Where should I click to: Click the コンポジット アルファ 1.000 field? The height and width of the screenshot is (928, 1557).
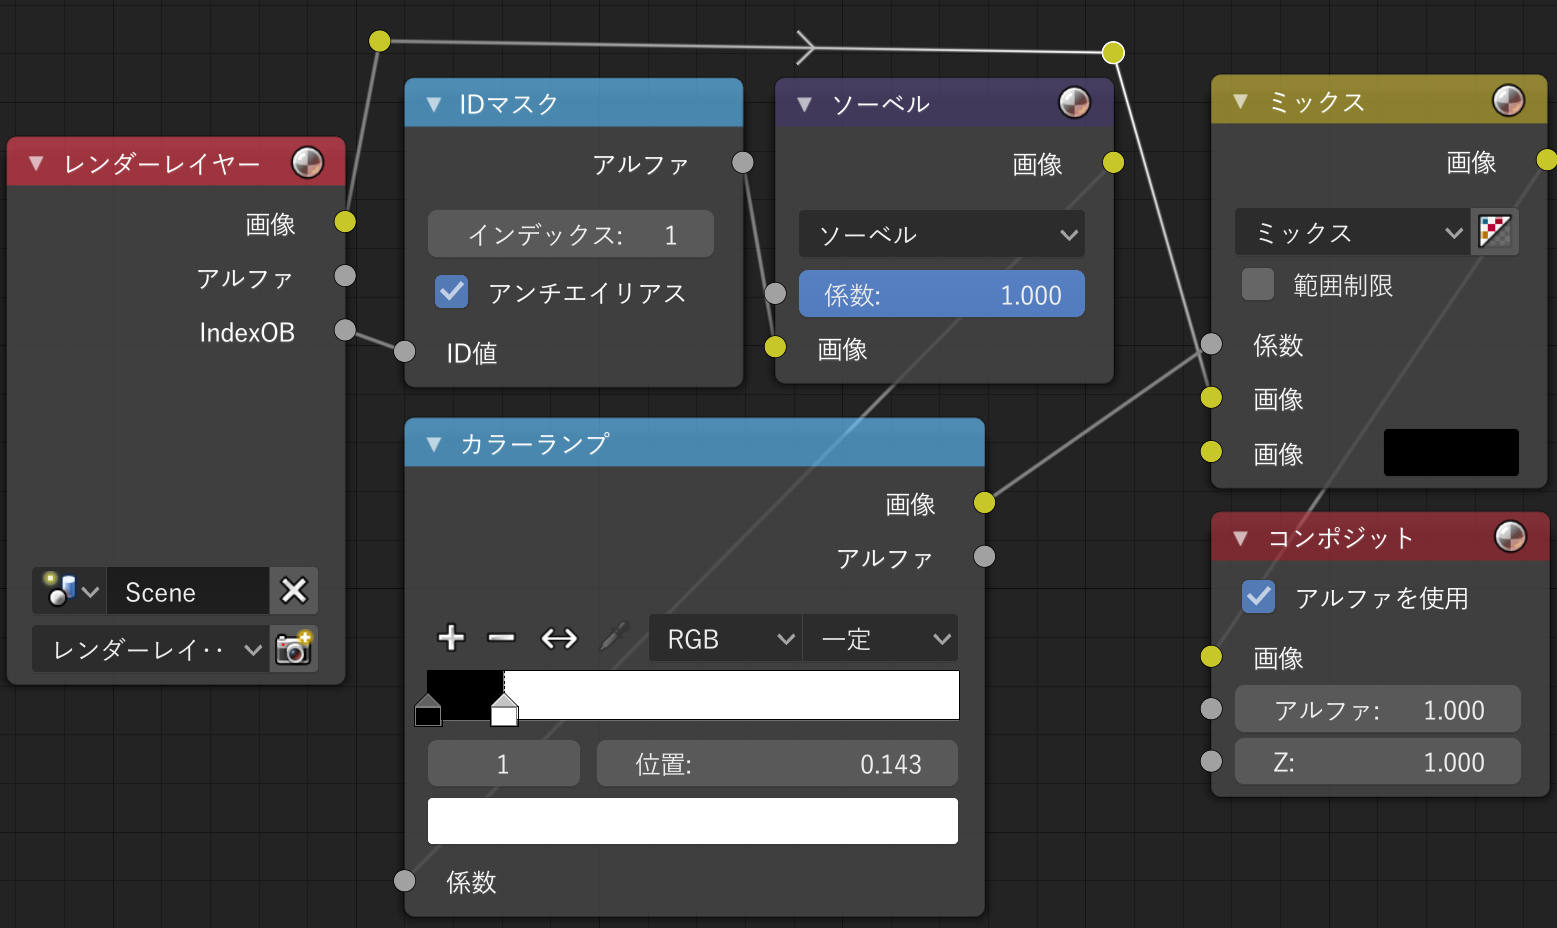1377,709
